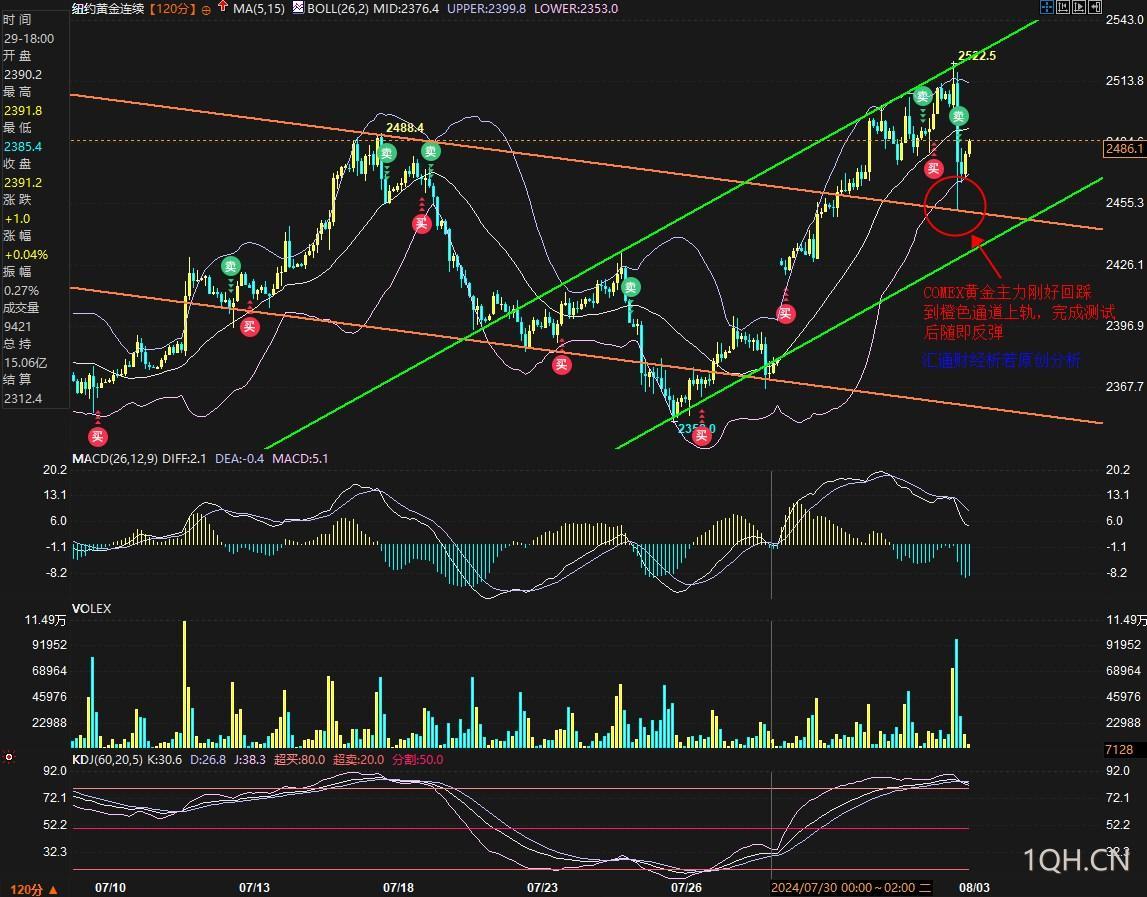The image size is (1147, 897).
Task: Click the LOWER:2353.0 value
Action: tap(576, 9)
